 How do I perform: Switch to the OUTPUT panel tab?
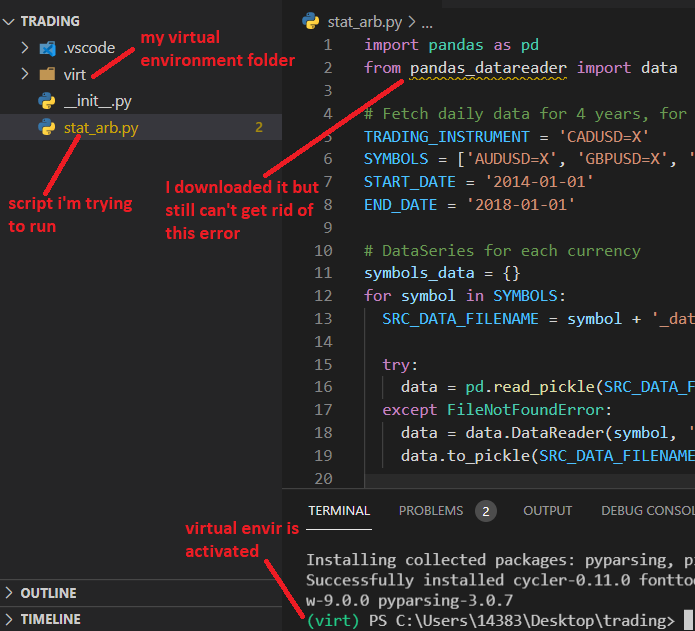pyautogui.click(x=547, y=511)
